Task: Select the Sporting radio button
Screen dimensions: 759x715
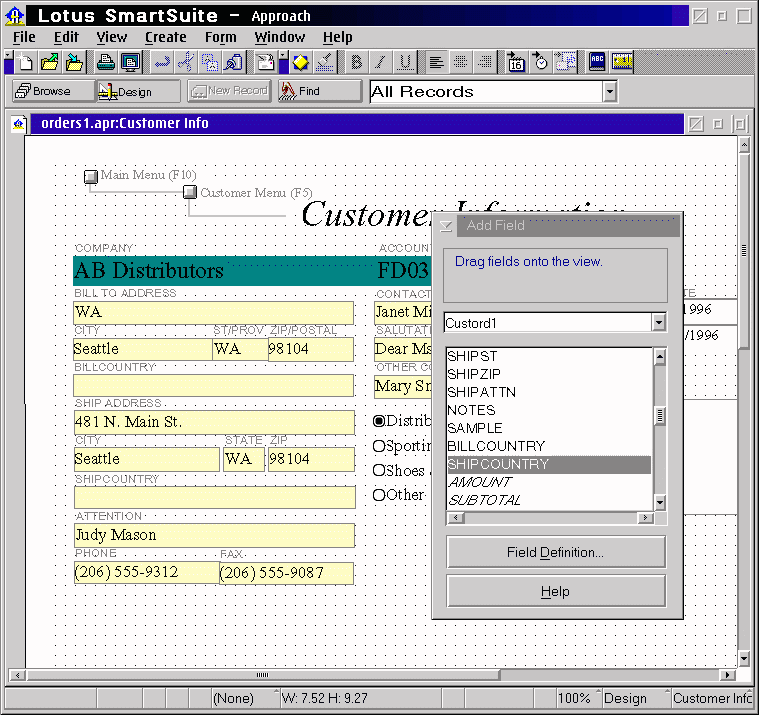Action: pyautogui.click(x=379, y=446)
